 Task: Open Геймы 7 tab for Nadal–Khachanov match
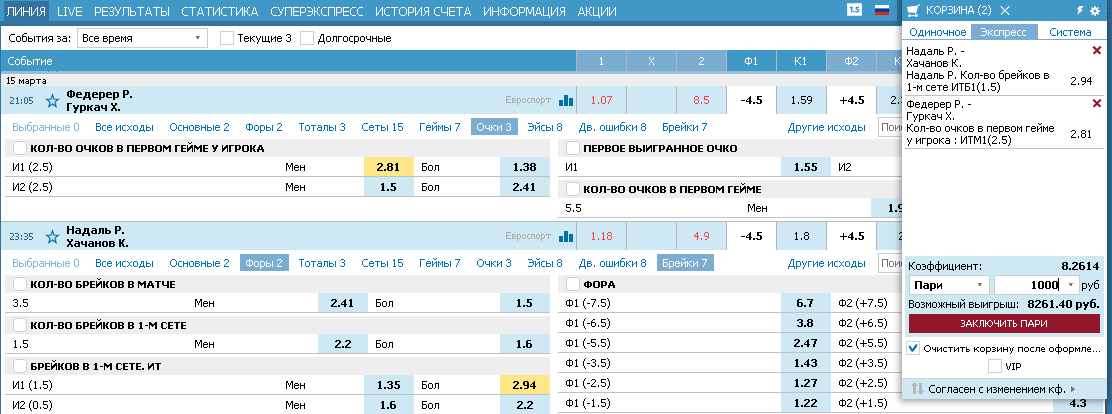[440, 263]
